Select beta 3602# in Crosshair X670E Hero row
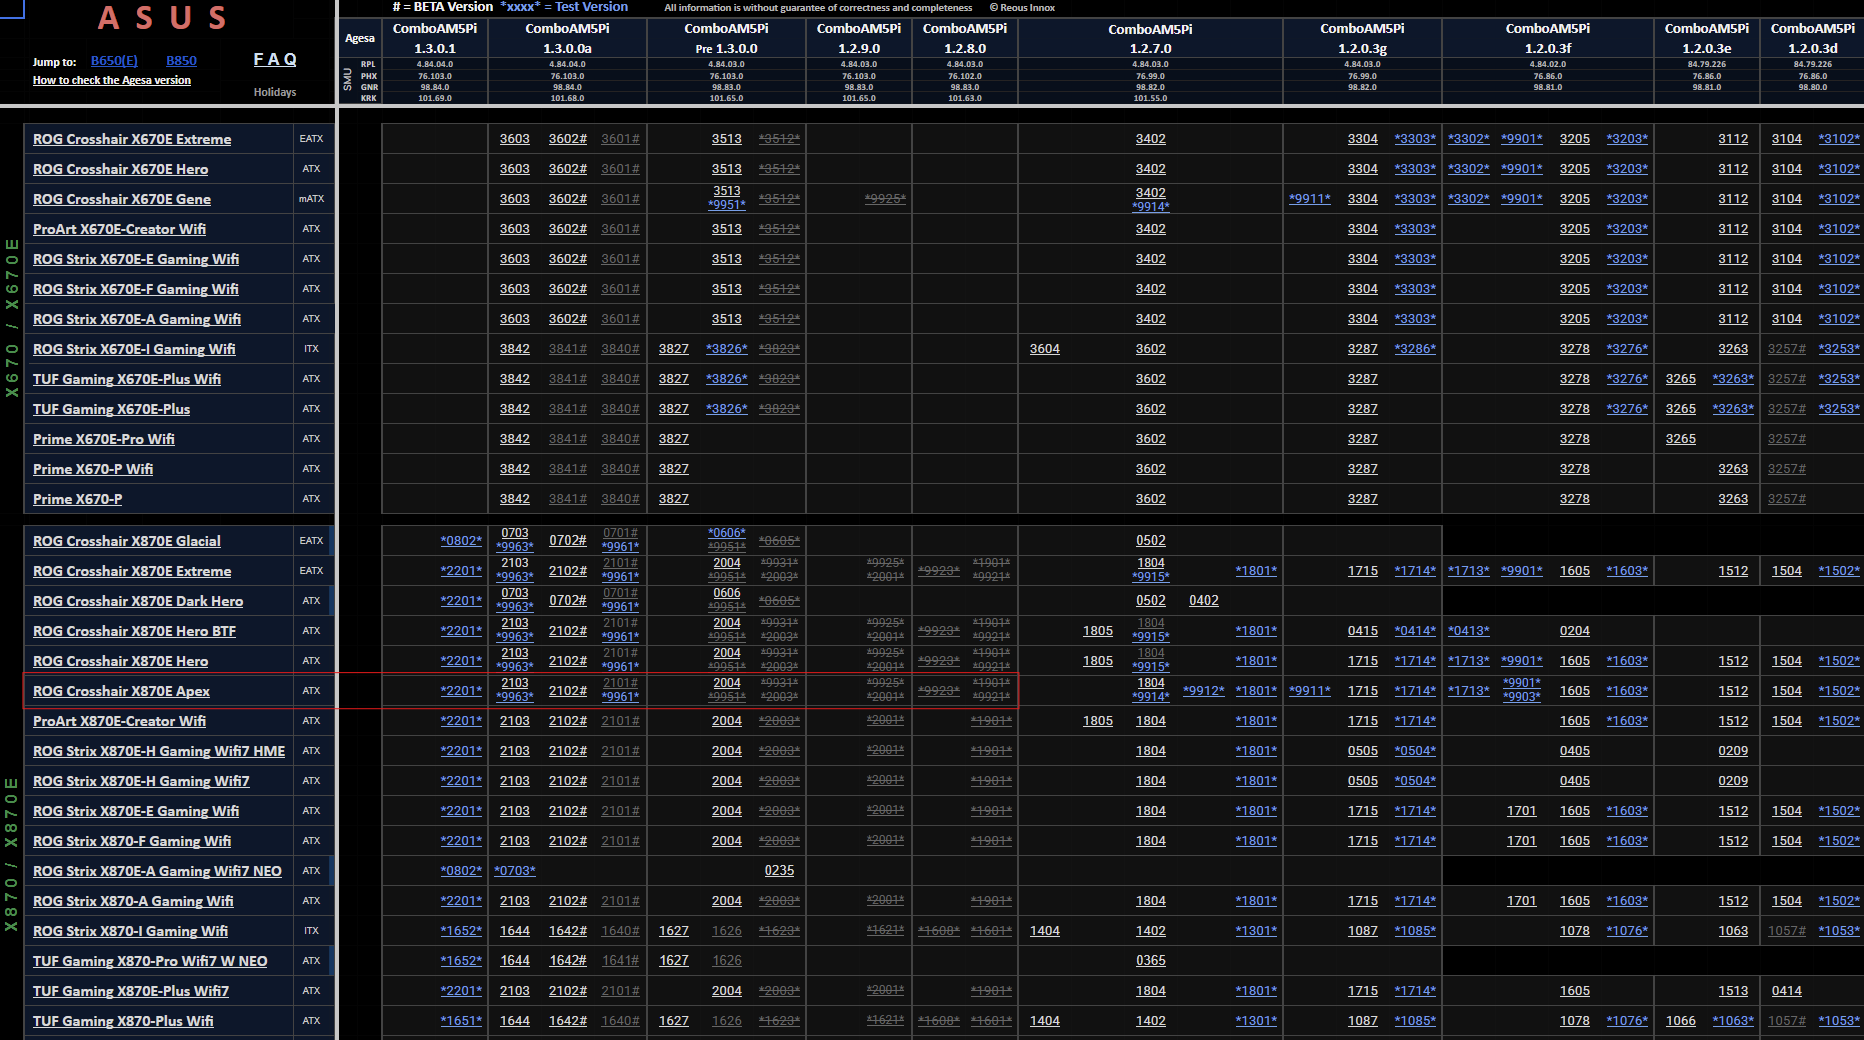Image resolution: width=1864 pixels, height=1040 pixels. point(568,169)
